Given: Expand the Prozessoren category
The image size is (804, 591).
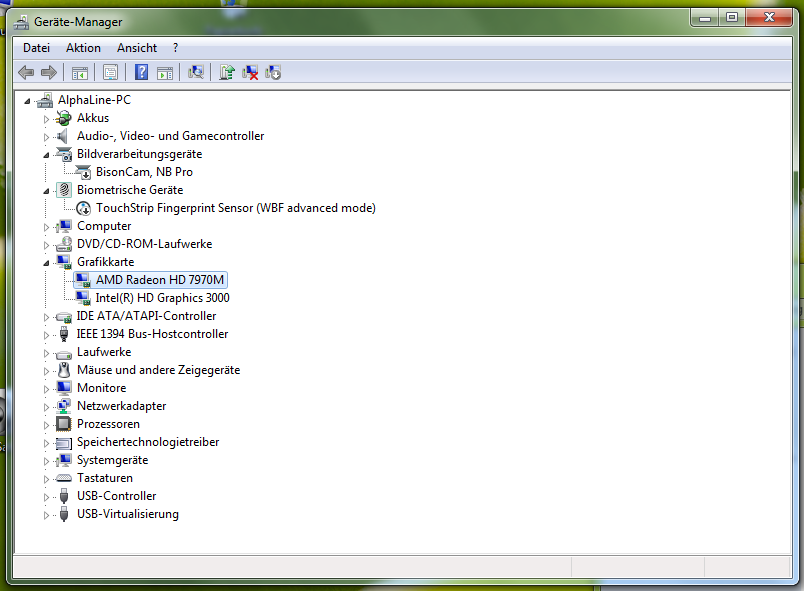Looking at the screenshot, I should click(46, 425).
